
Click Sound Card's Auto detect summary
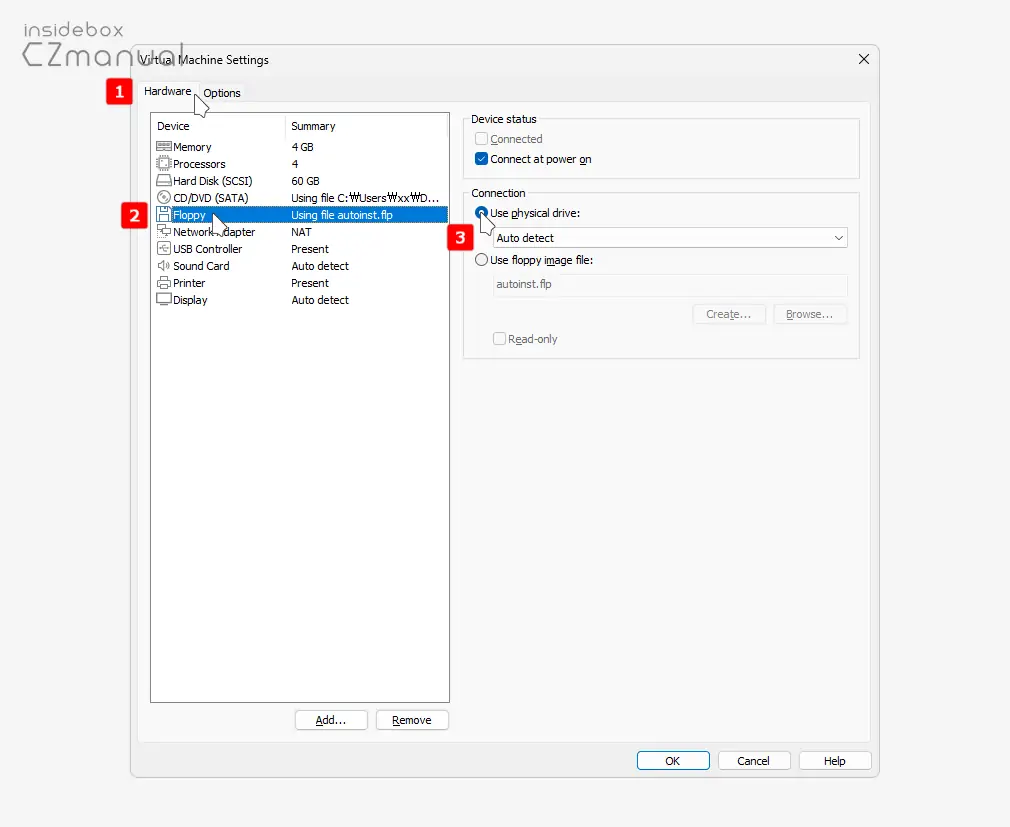pyautogui.click(x=320, y=266)
